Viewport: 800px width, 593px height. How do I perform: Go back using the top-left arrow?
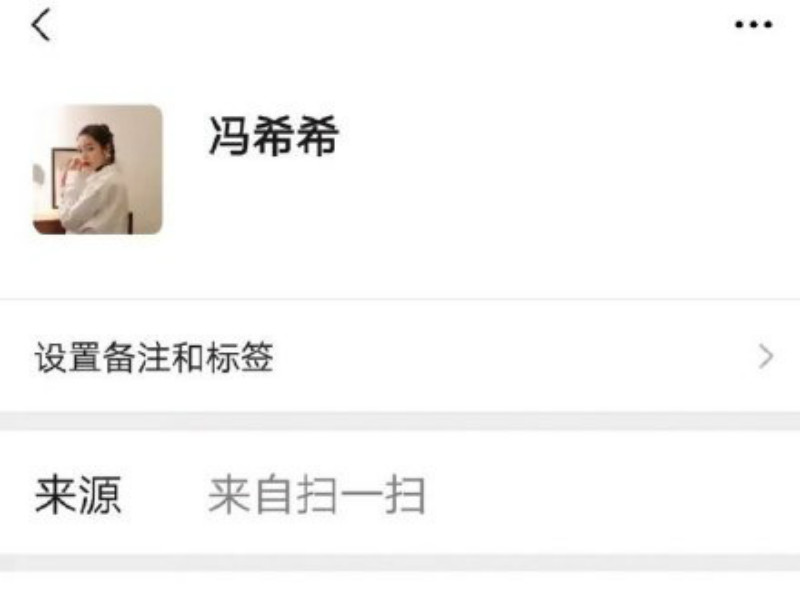click(41, 24)
